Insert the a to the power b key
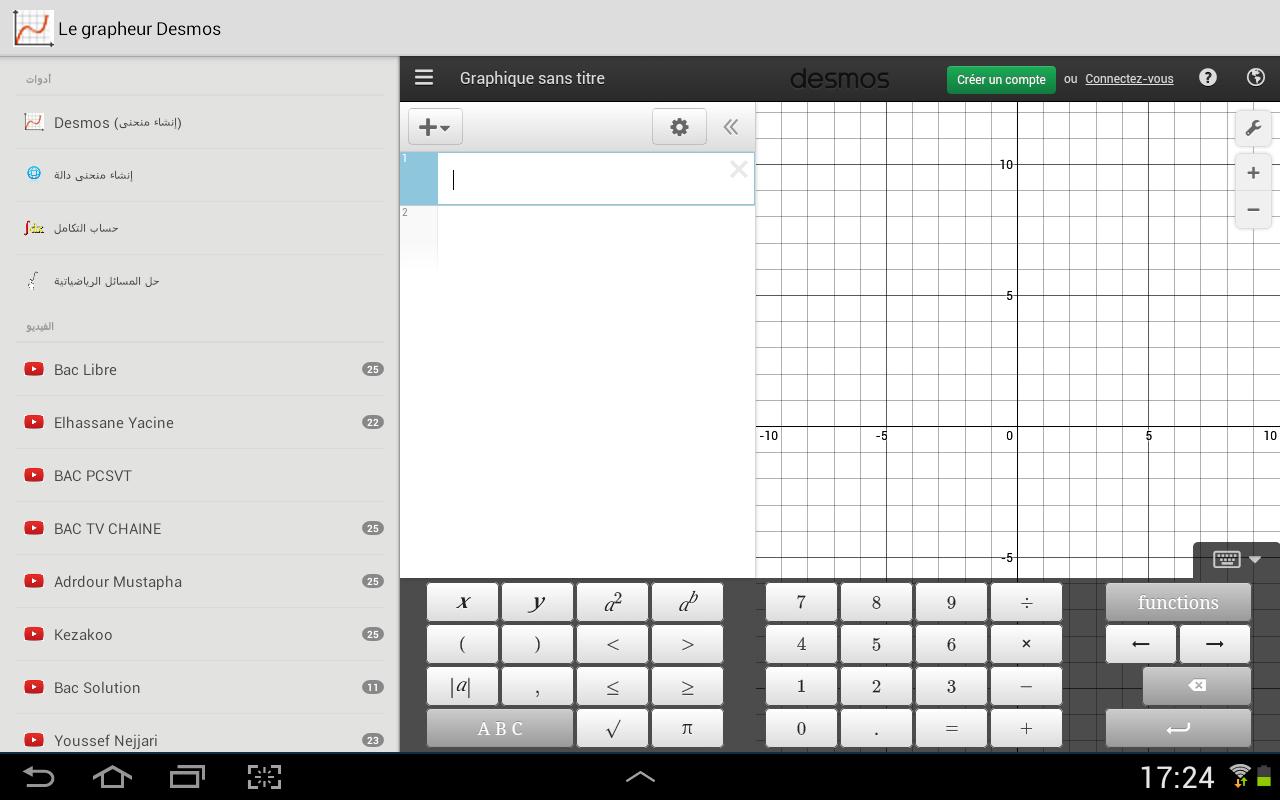 [687, 602]
